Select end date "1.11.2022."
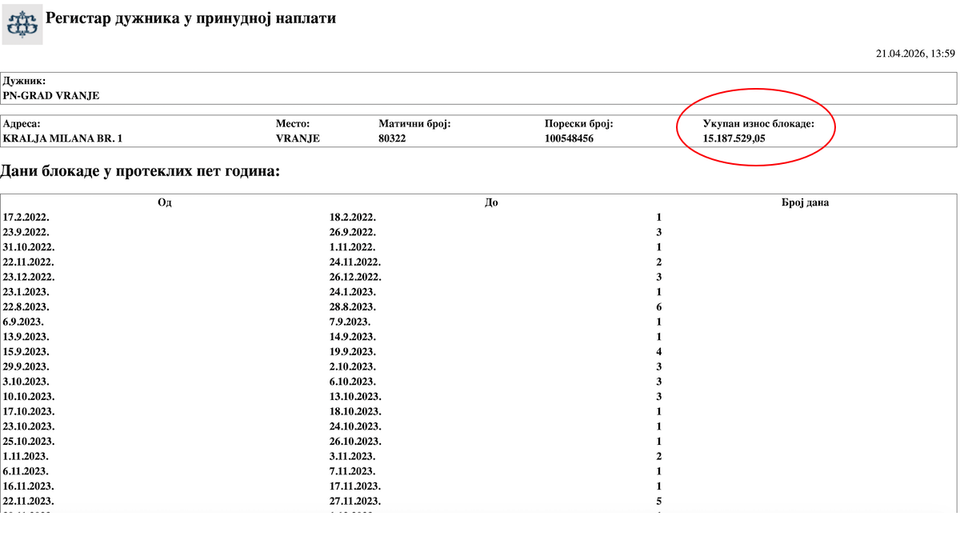This screenshot has width=960, height=560. point(353,247)
